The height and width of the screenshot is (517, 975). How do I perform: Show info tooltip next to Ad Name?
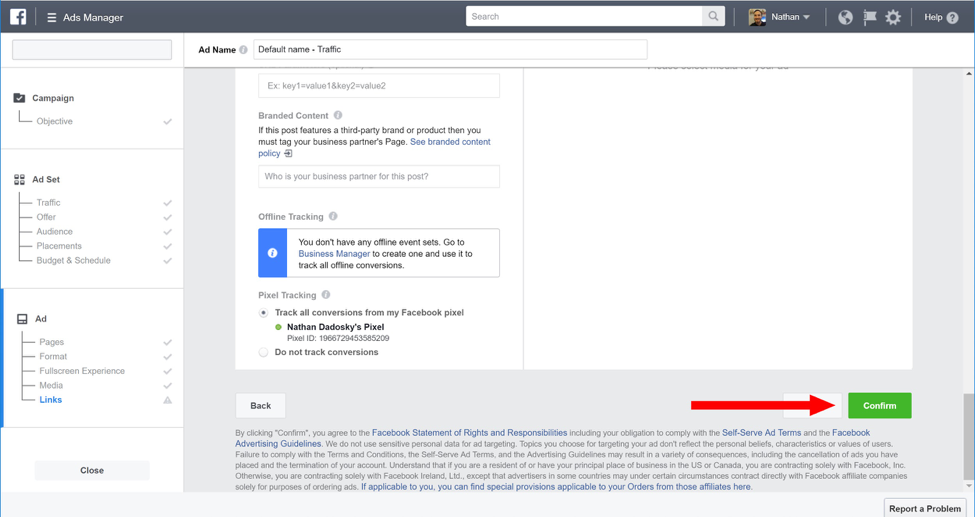coord(243,50)
